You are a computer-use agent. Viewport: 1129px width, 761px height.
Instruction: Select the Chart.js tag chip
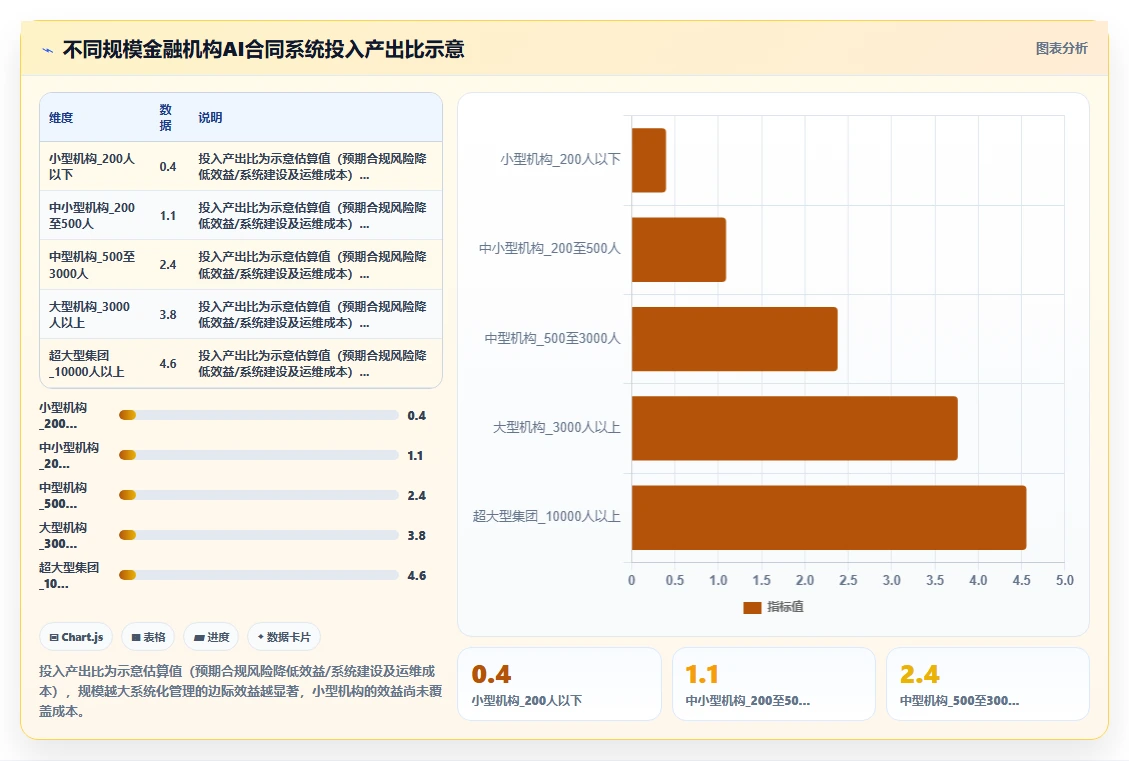tap(76, 637)
